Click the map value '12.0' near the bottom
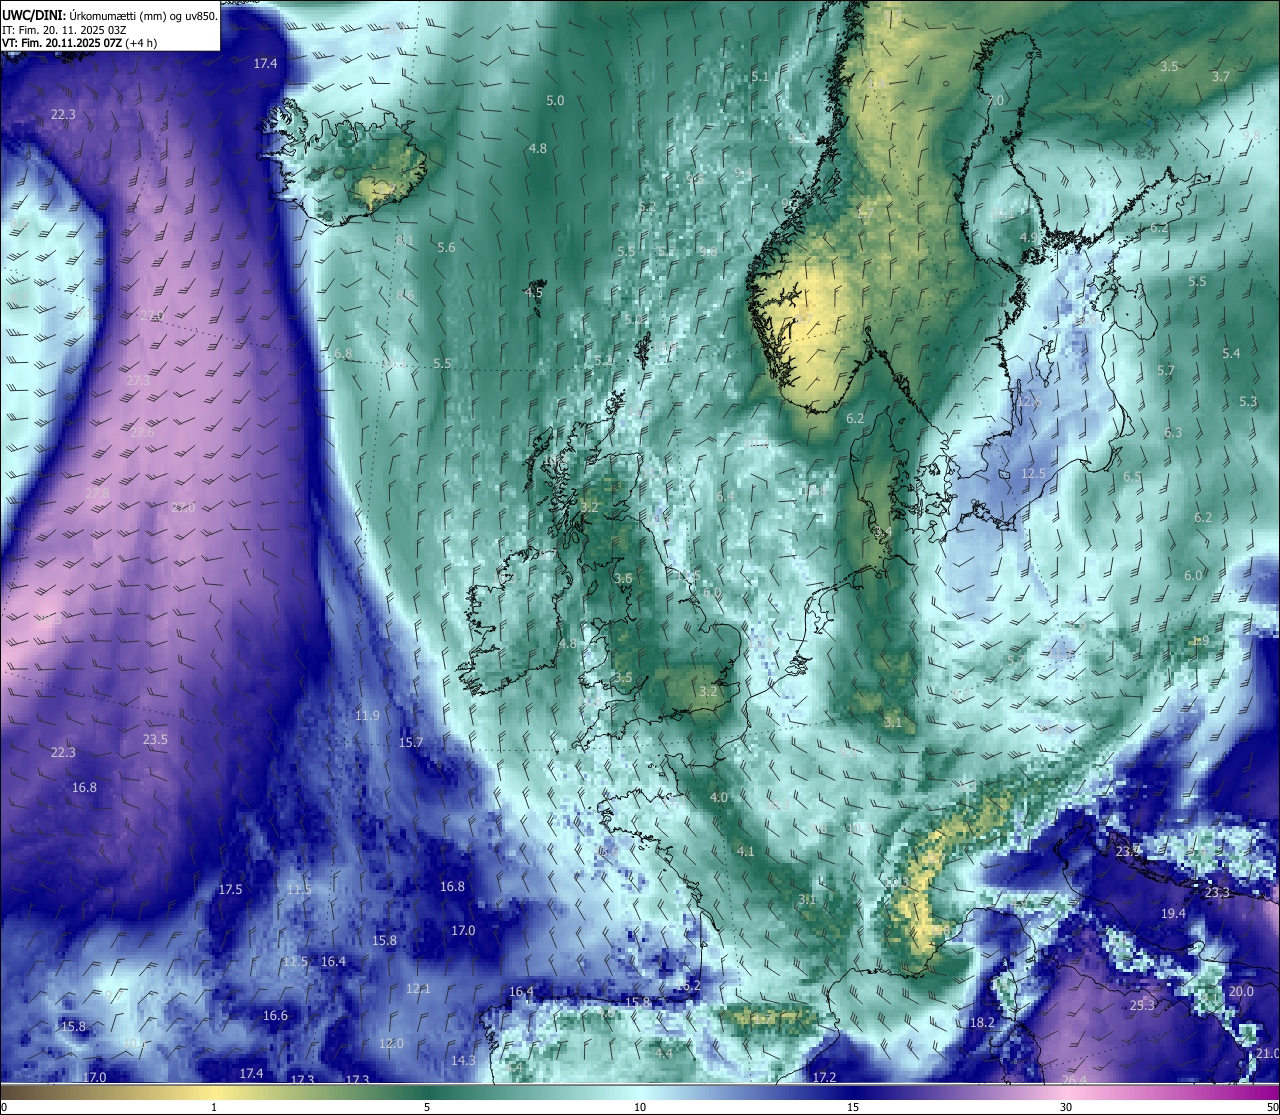The width and height of the screenshot is (1280, 1115). 391,1044
